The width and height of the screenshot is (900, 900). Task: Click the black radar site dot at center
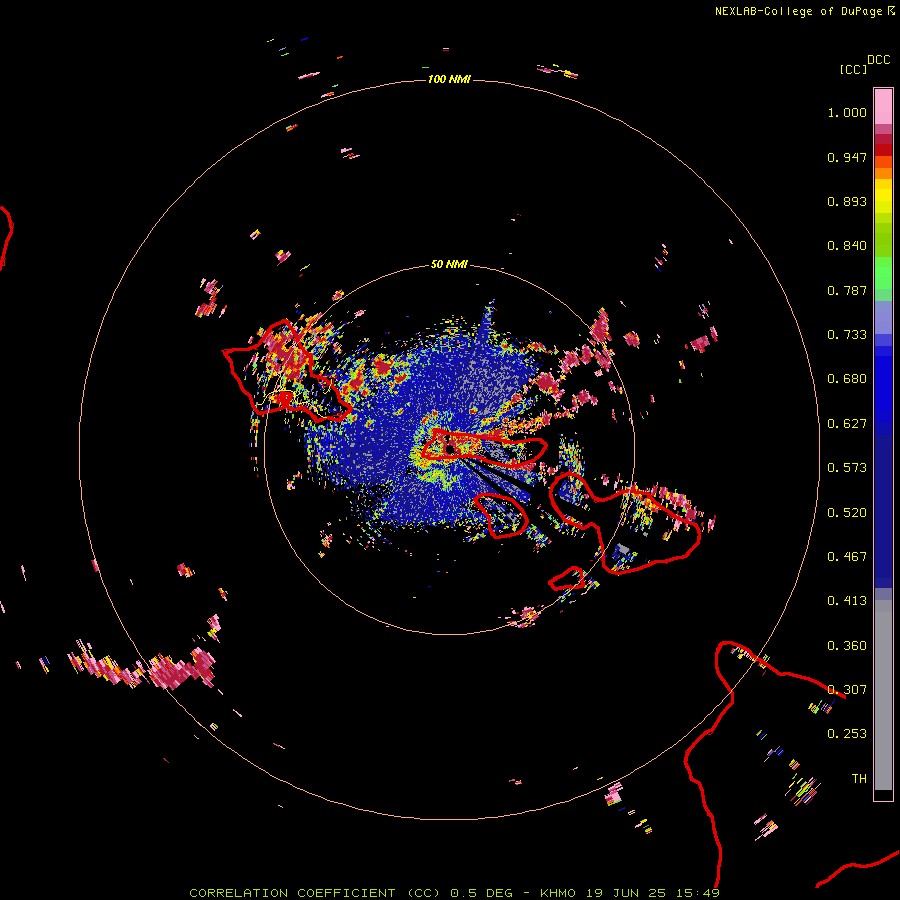[x=450, y=448]
